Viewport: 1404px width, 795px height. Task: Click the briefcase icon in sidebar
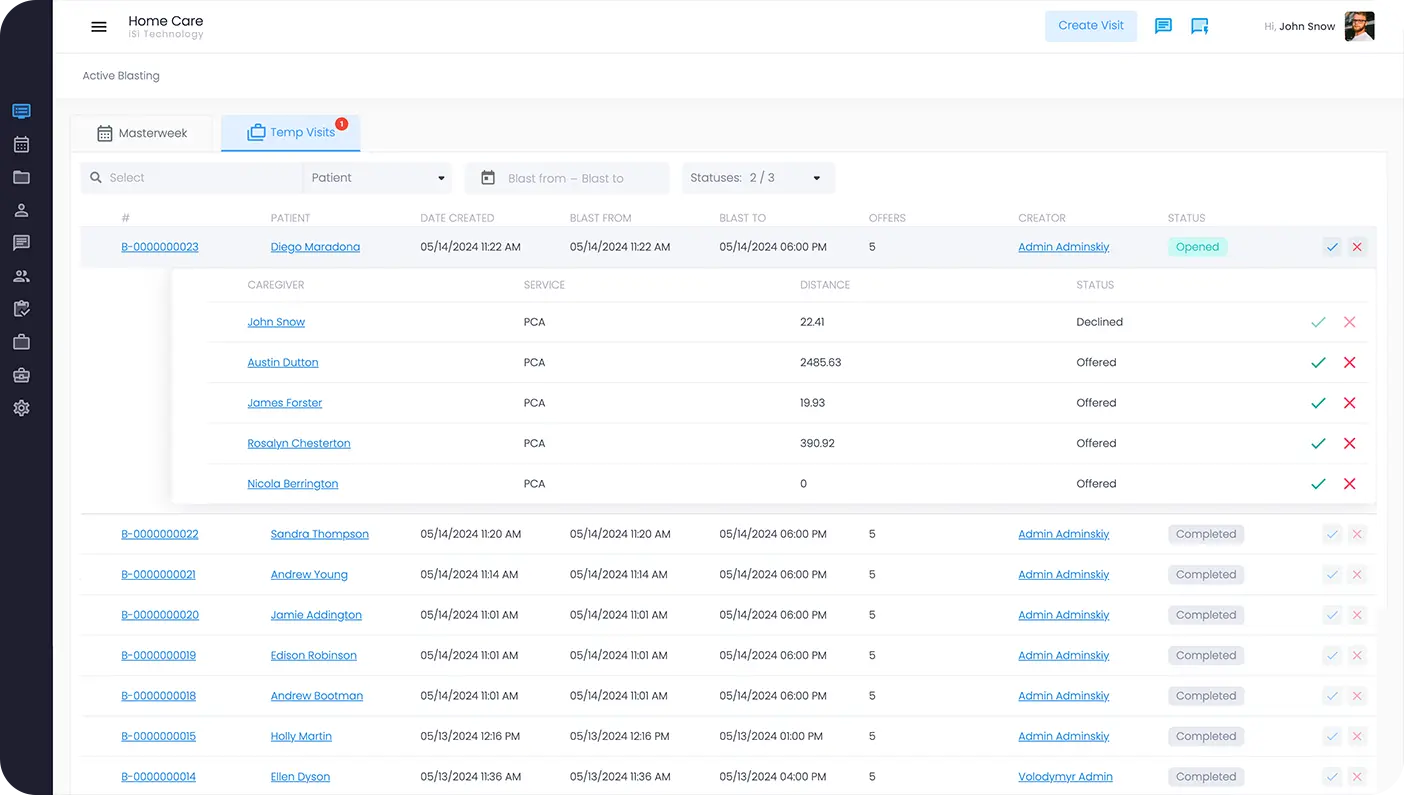(21, 342)
